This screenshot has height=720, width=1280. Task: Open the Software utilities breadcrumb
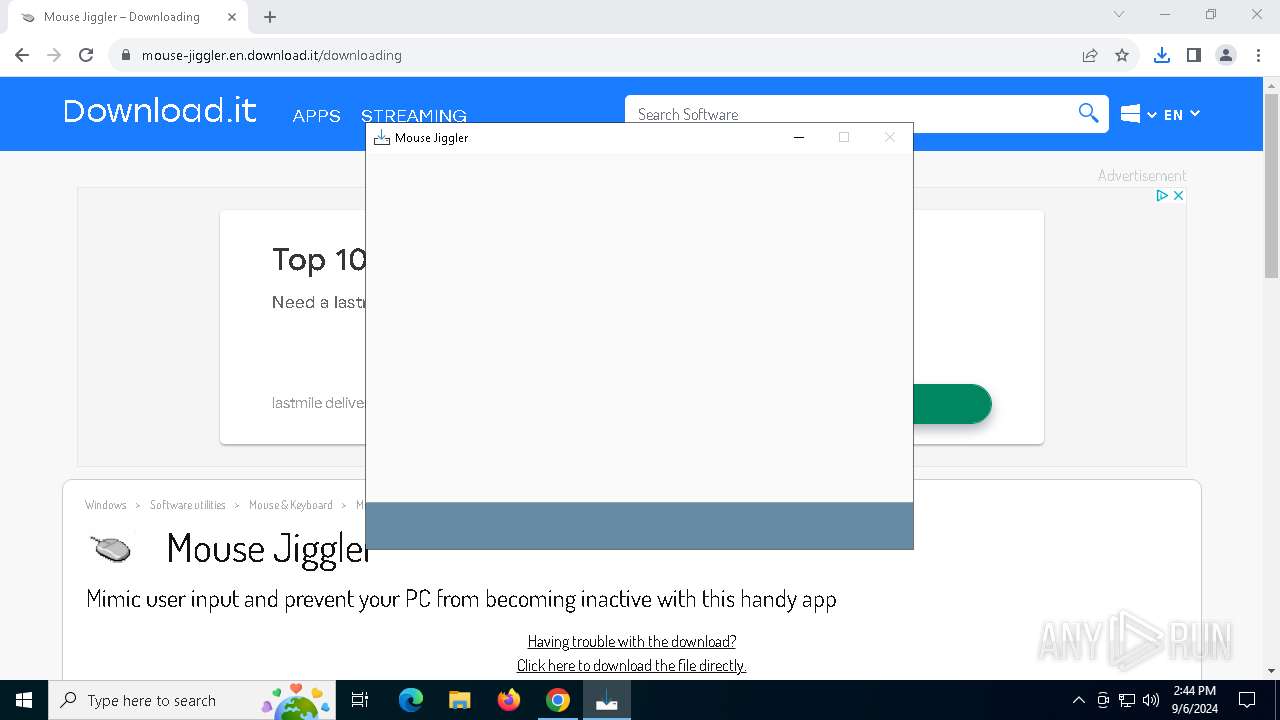(188, 505)
